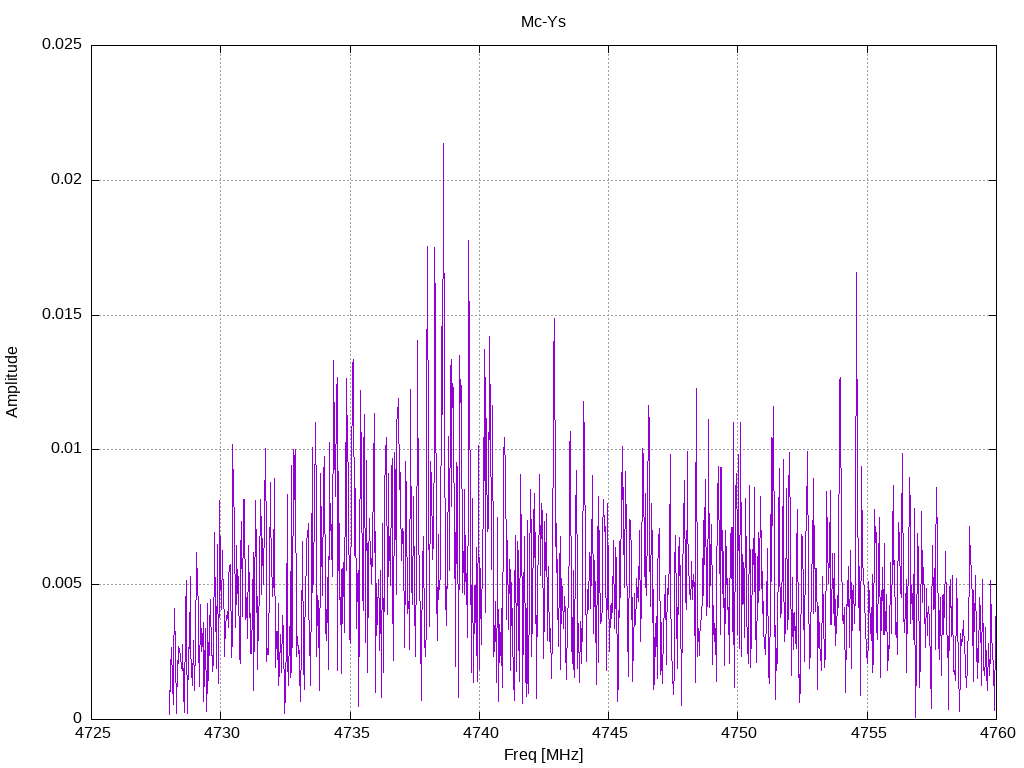
Task: Click the 4745 x-axis tick label
Action: click(x=609, y=733)
